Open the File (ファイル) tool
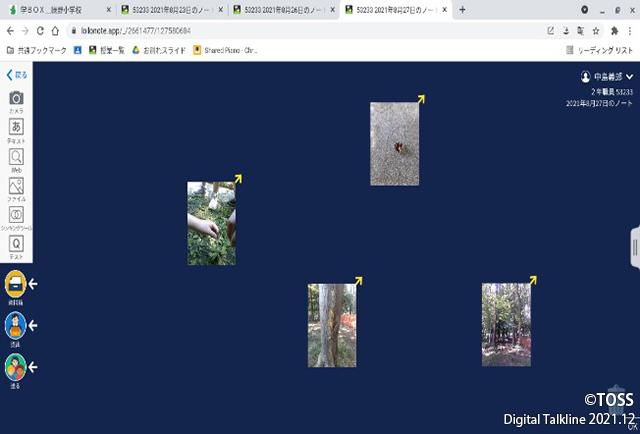Screen dimensions: 640x434 (x=16, y=186)
